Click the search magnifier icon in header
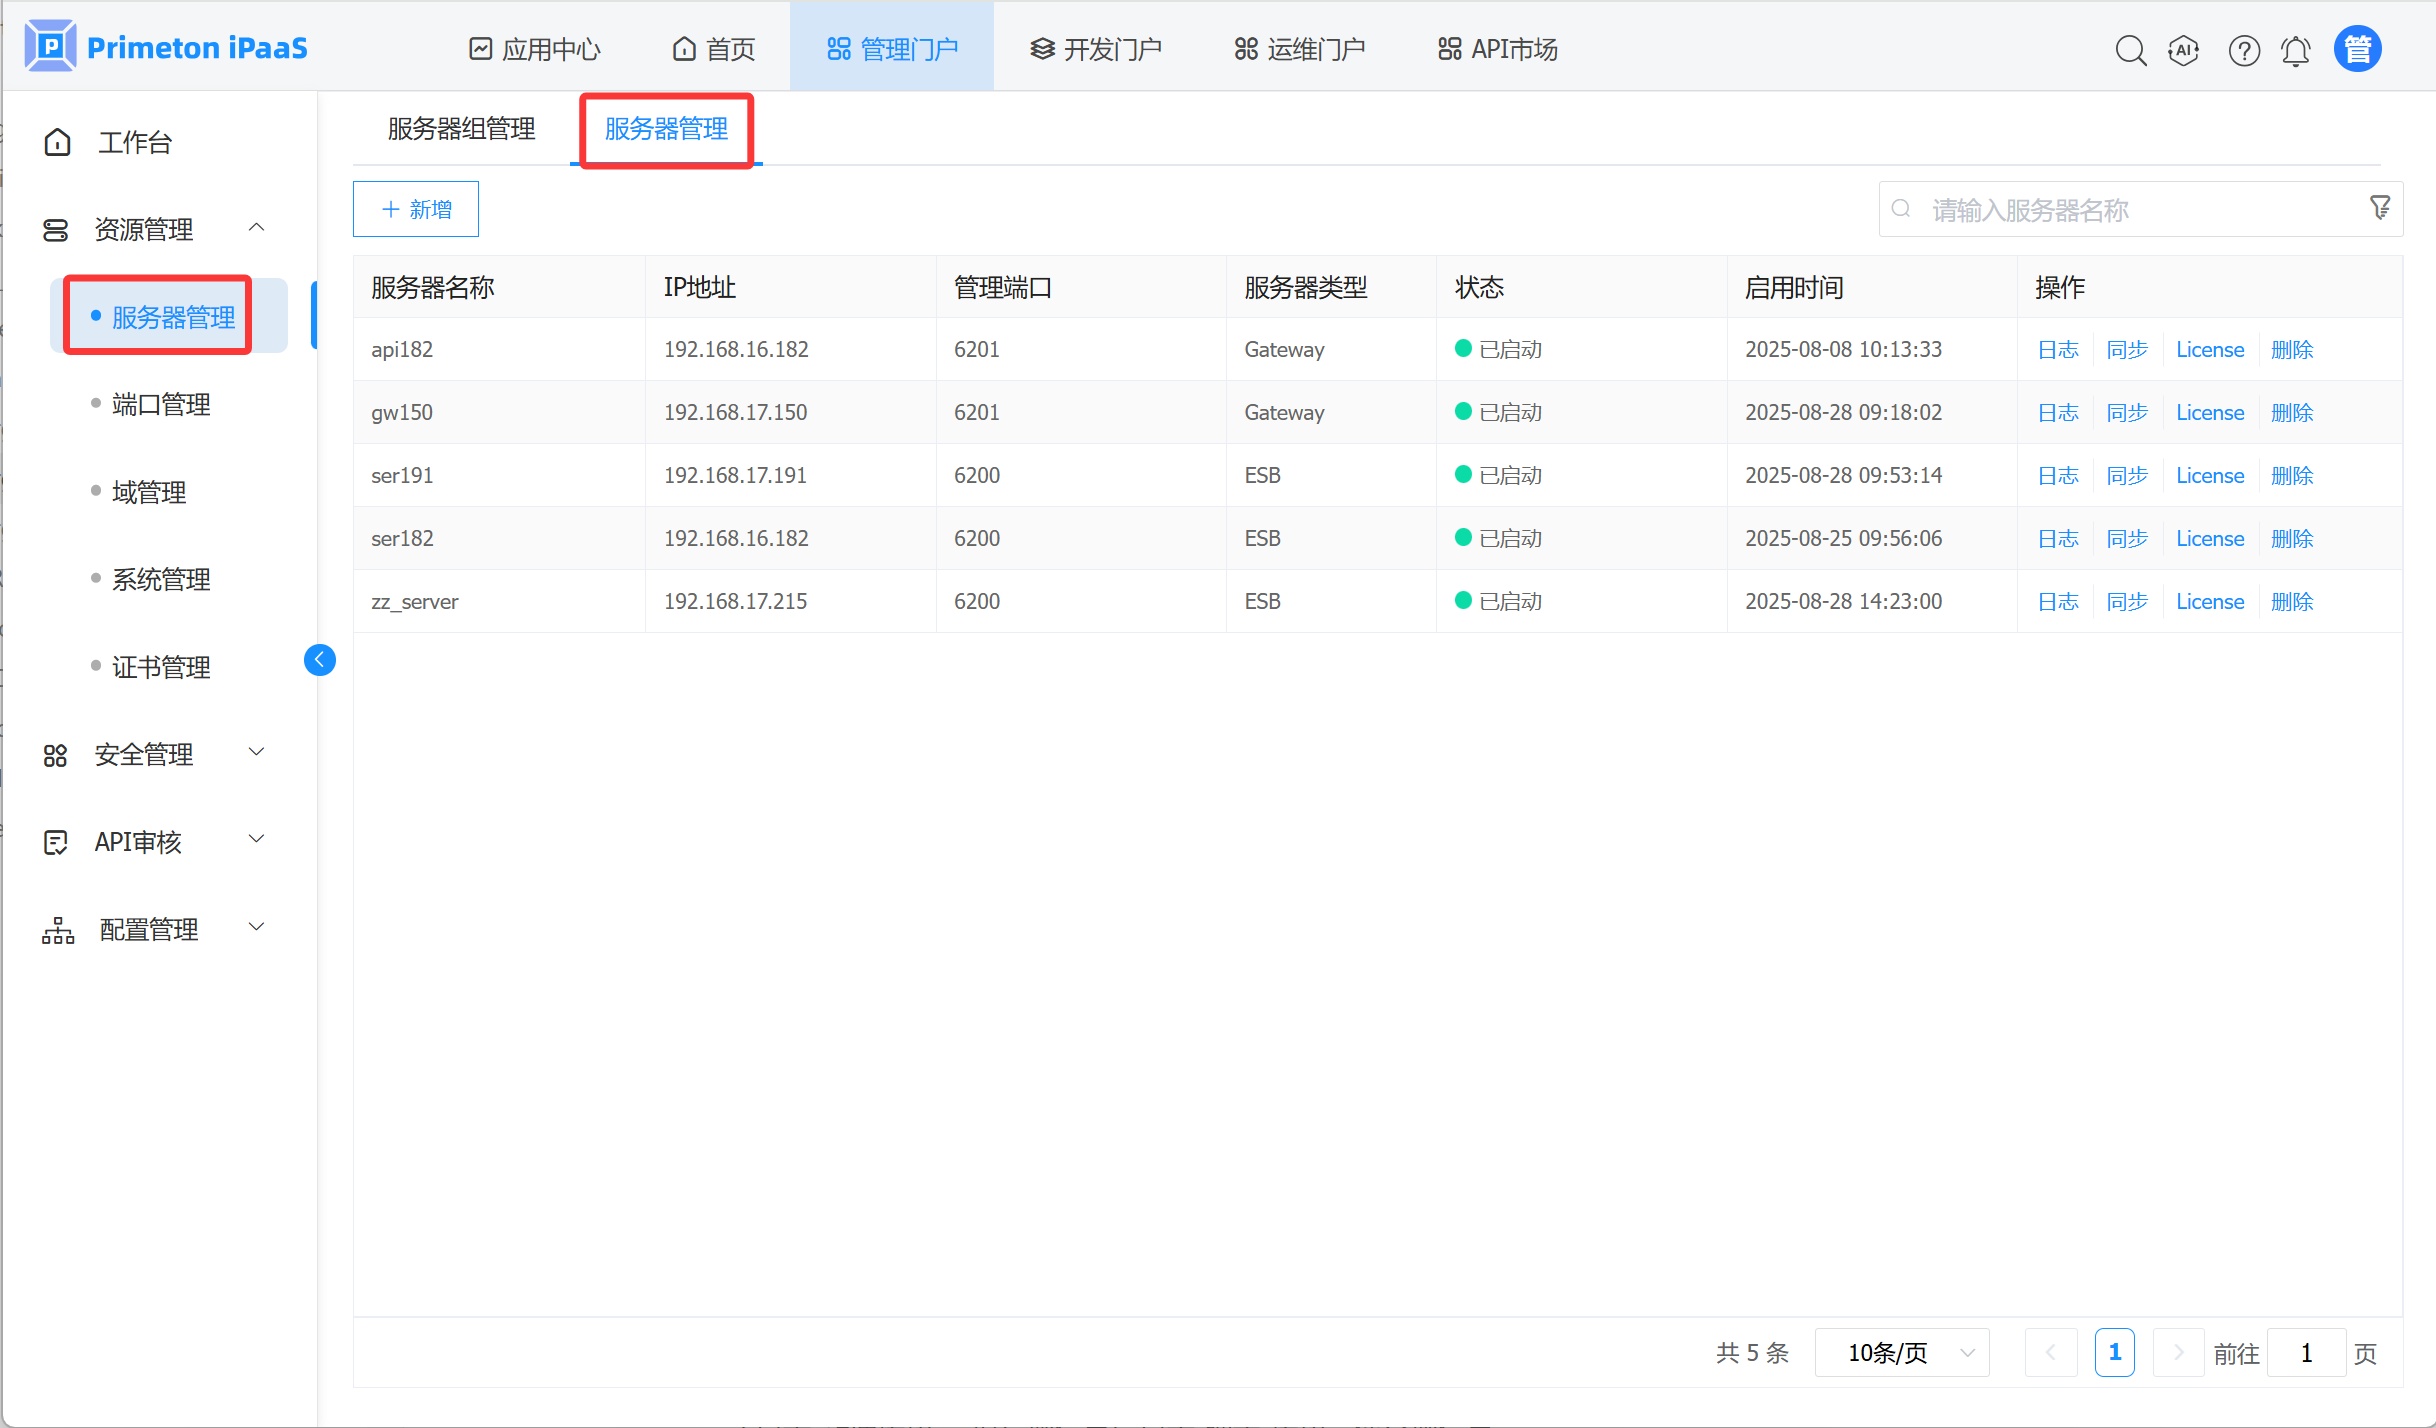 click(2130, 50)
